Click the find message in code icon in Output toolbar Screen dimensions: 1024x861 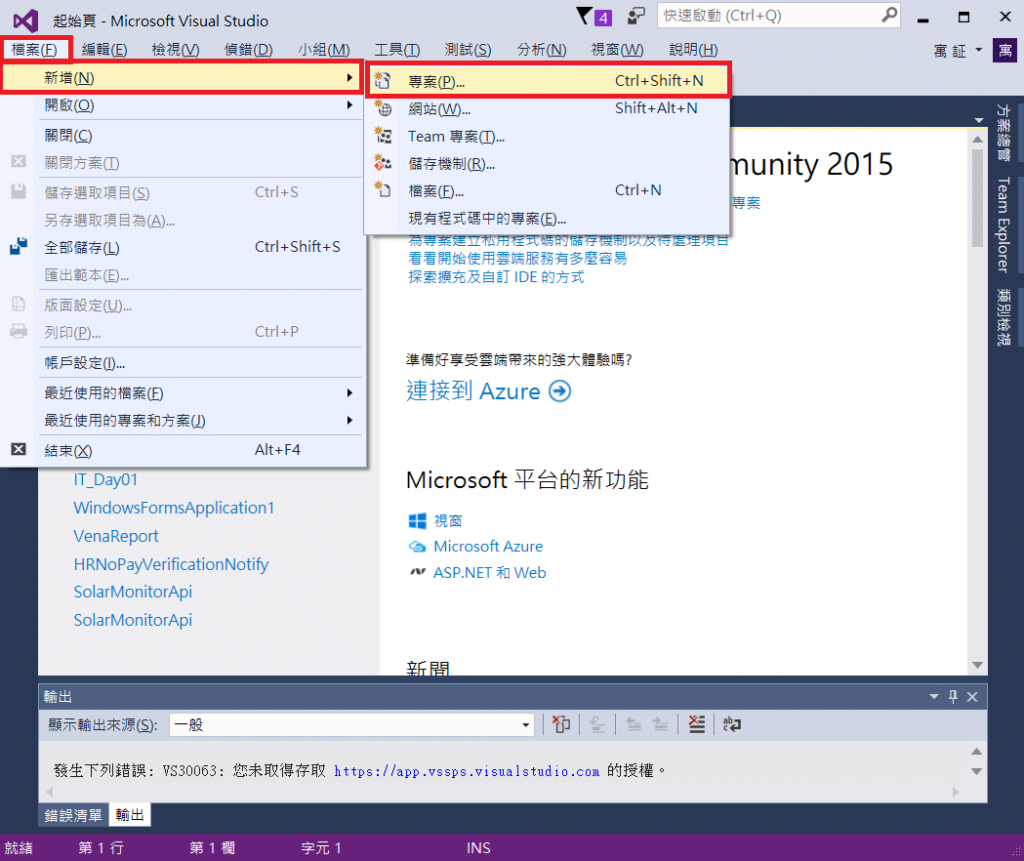pos(561,724)
